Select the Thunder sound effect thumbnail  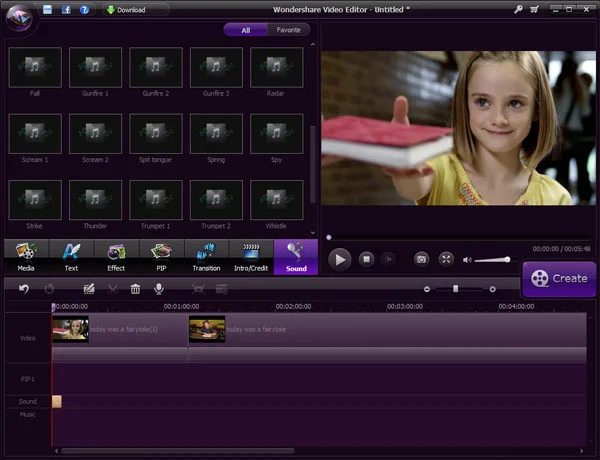(95, 199)
